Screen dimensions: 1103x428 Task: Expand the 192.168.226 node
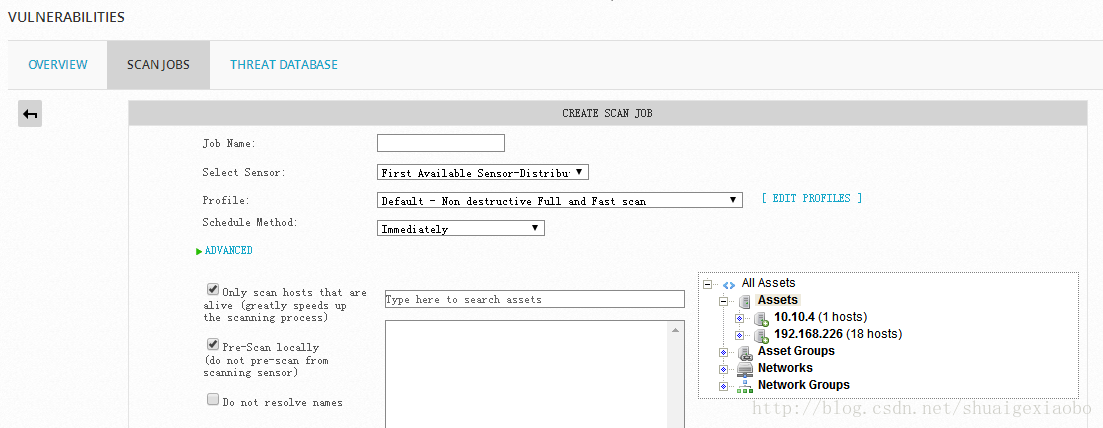coord(739,335)
